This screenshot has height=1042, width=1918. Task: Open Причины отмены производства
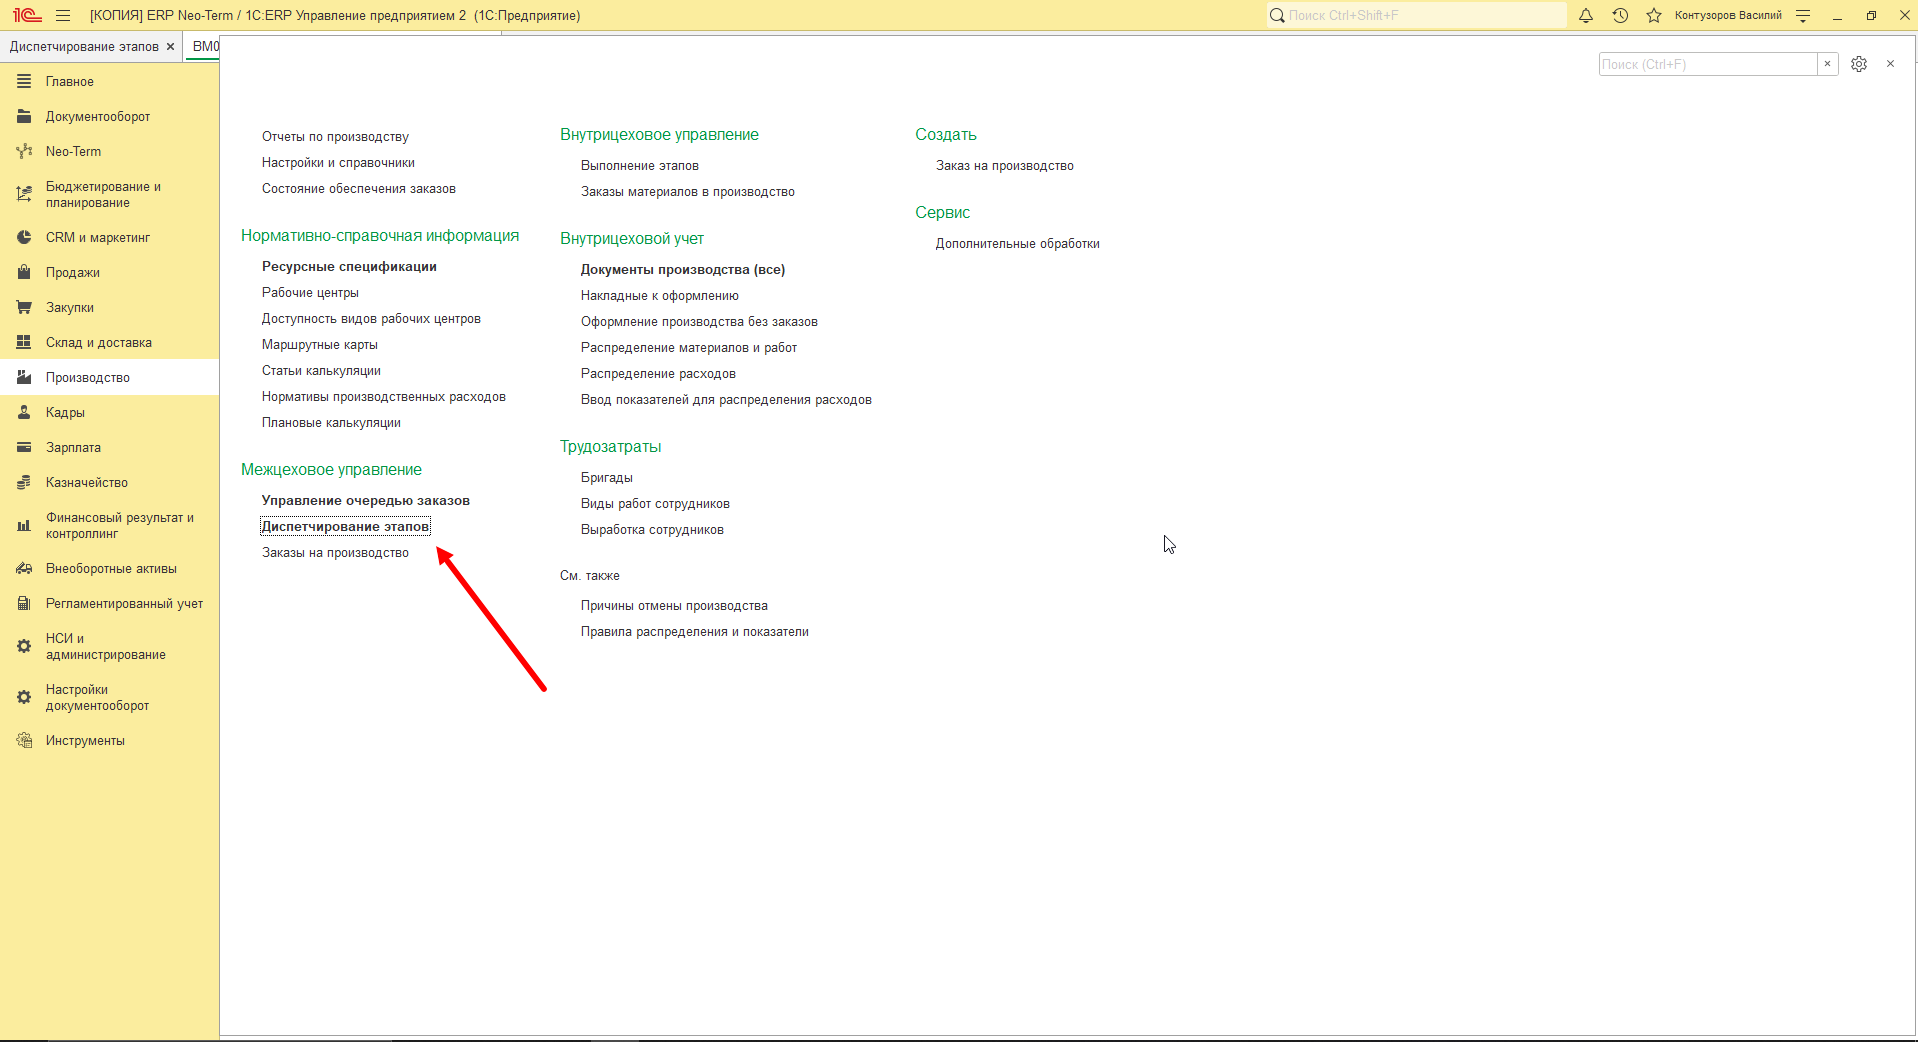(674, 606)
